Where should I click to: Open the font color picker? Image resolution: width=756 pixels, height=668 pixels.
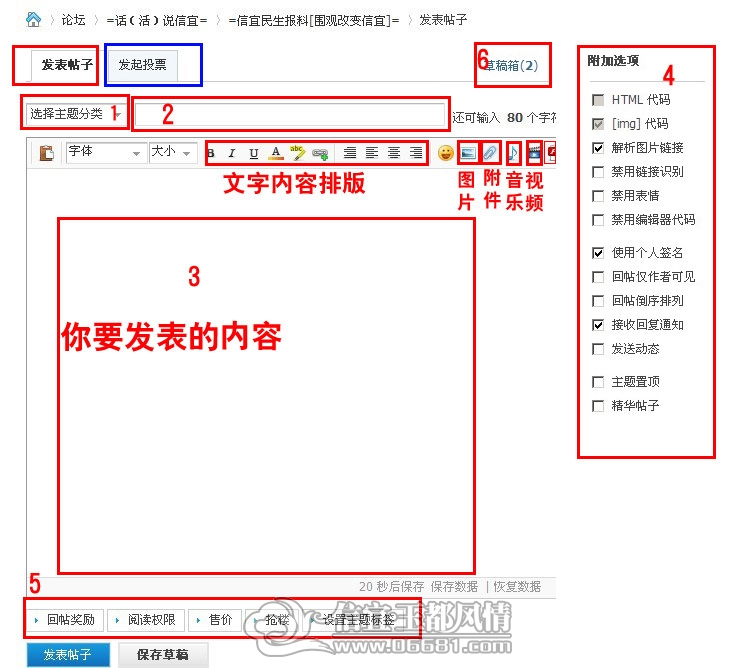pyautogui.click(x=275, y=153)
